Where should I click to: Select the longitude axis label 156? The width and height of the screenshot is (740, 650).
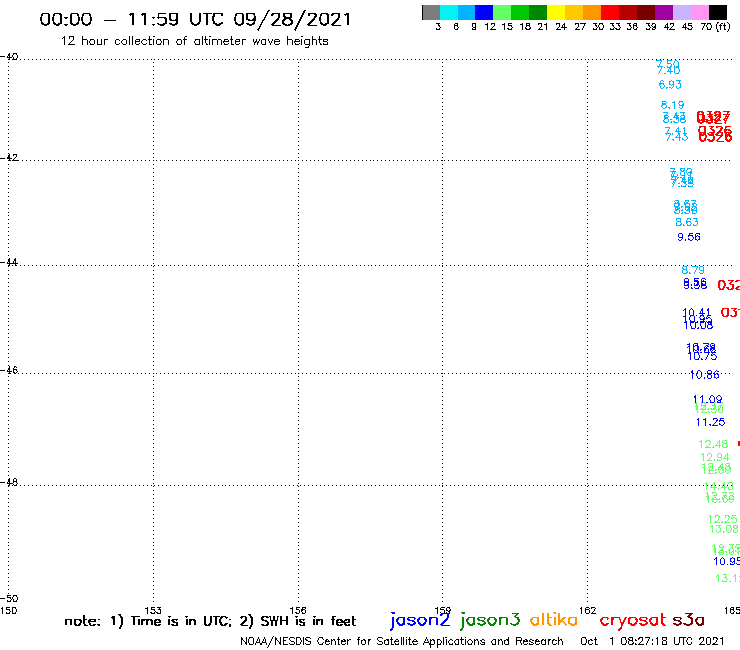tap(298, 610)
